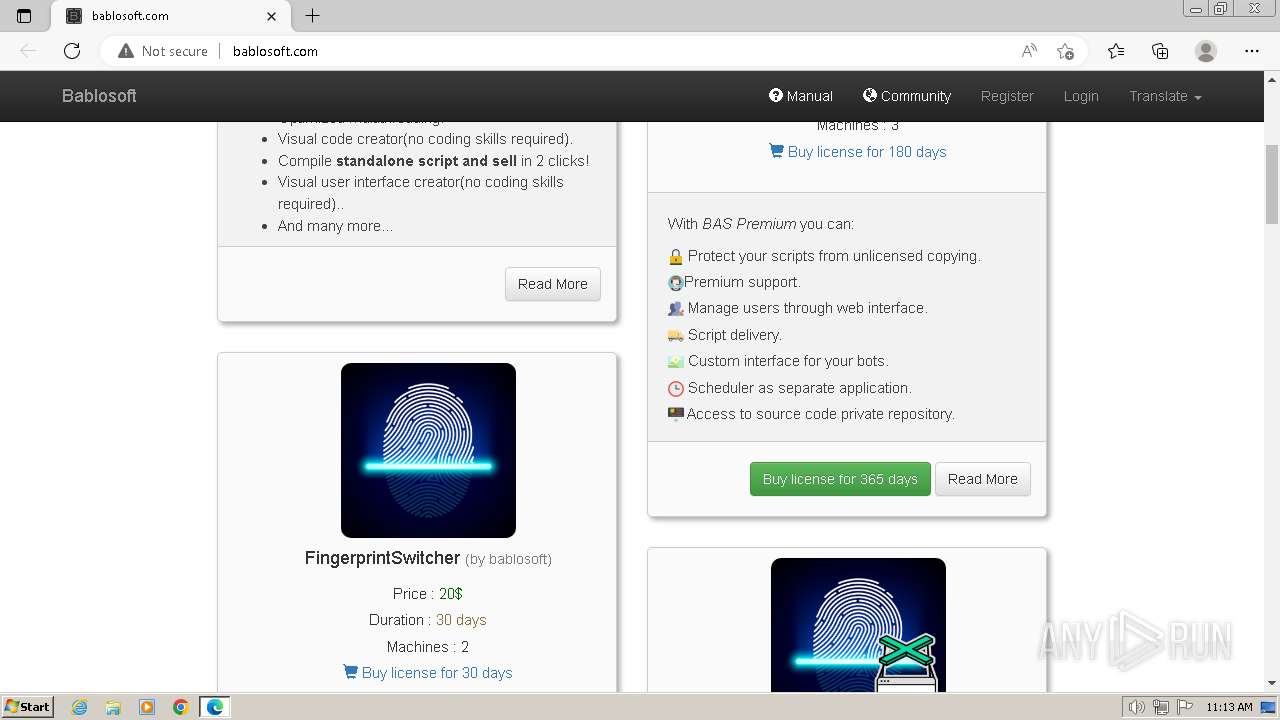Click the Duration 30 days text
Image resolution: width=1280 pixels, height=720 pixels.
428,620
